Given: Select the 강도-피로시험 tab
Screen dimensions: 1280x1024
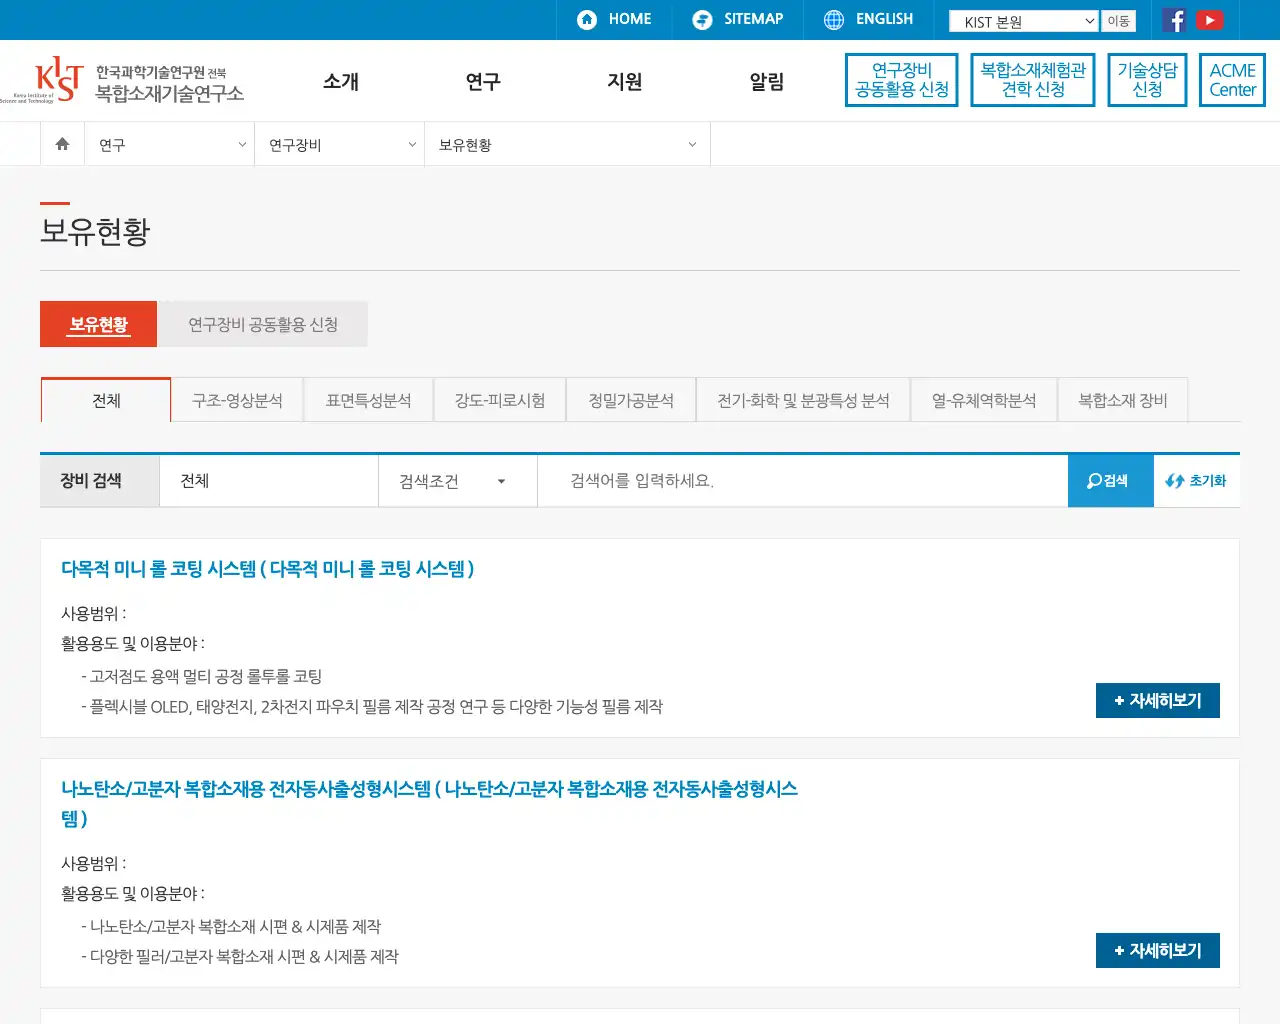Looking at the screenshot, I should 500,400.
